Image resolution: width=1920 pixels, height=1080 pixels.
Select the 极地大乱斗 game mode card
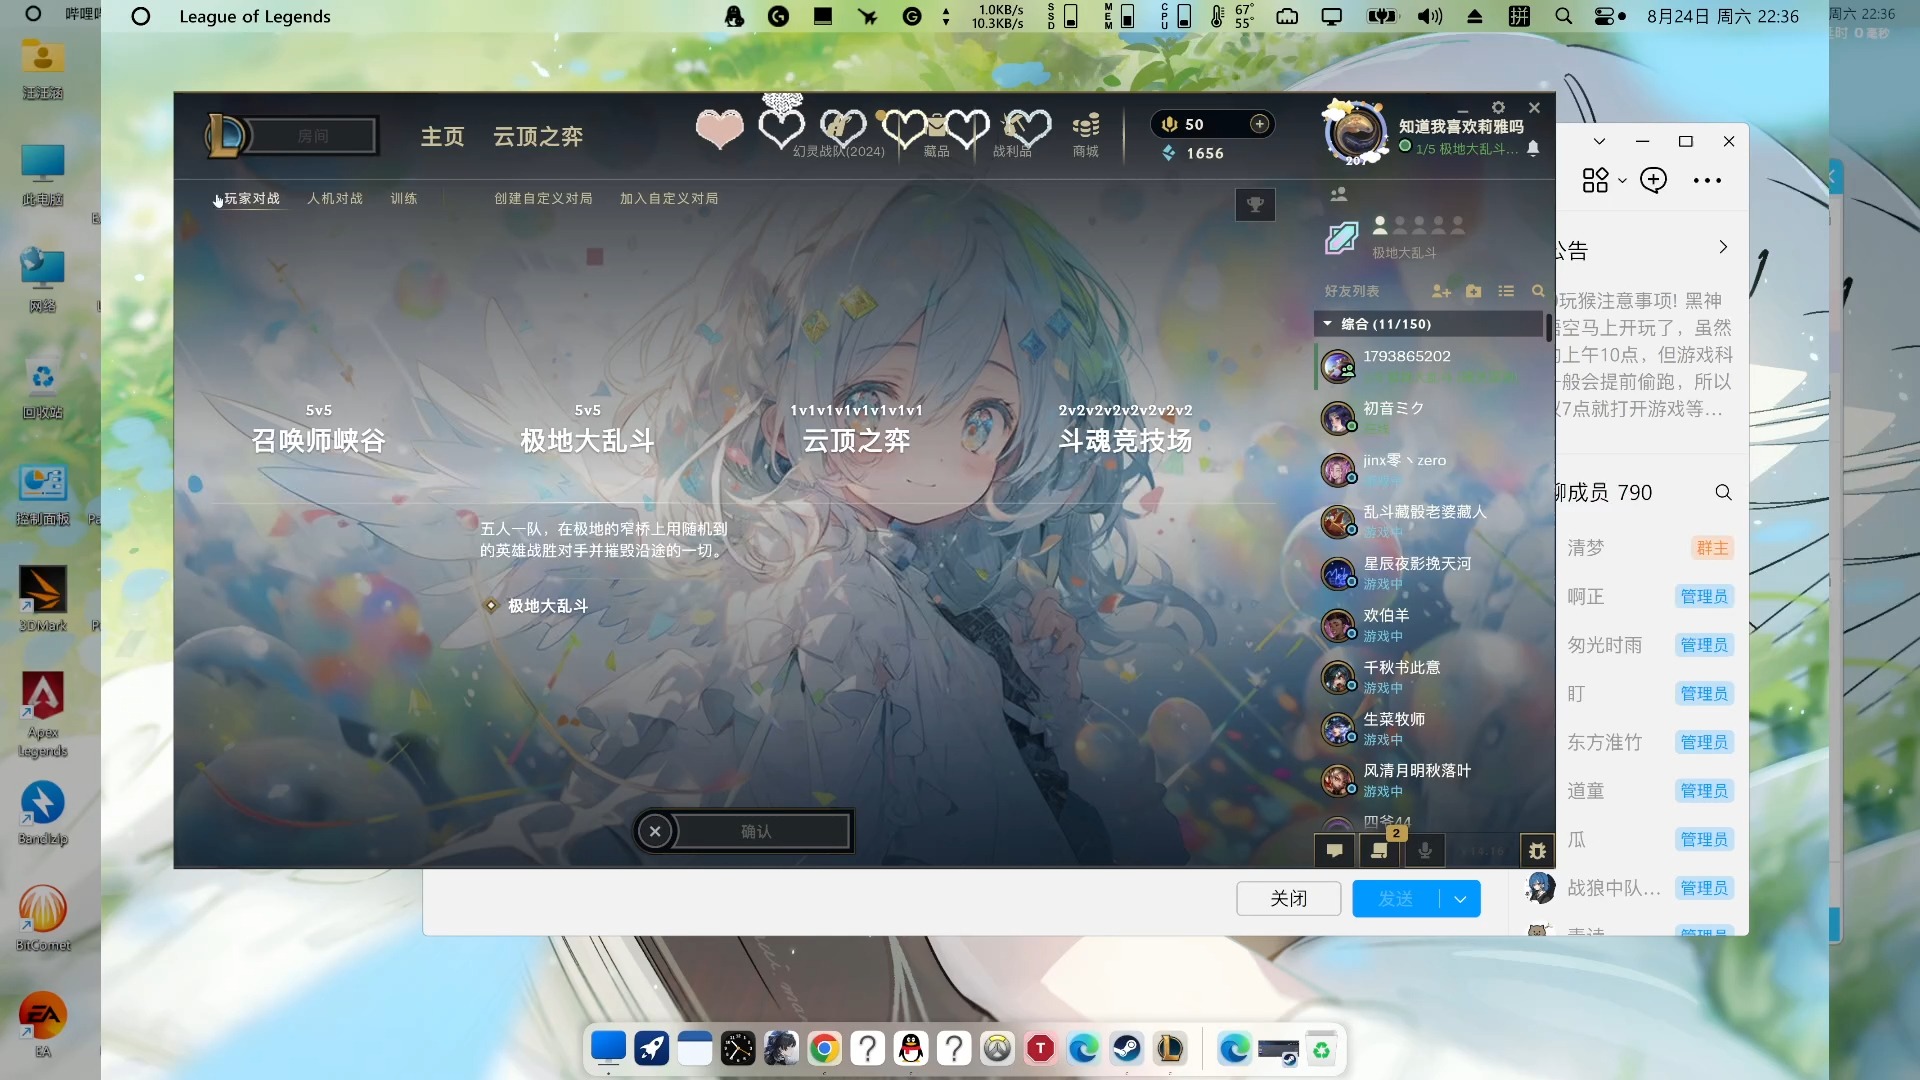[x=588, y=430]
